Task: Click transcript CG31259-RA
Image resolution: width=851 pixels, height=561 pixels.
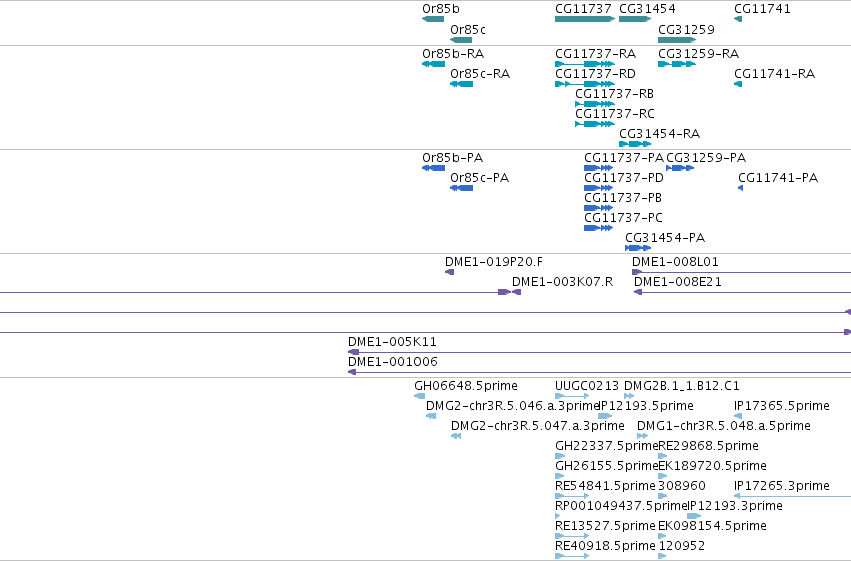Action: 677,64
